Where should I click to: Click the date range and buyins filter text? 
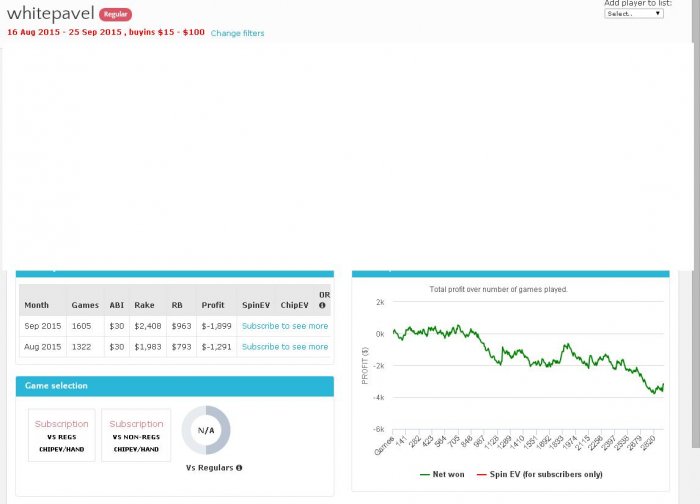pyautogui.click(x=106, y=32)
